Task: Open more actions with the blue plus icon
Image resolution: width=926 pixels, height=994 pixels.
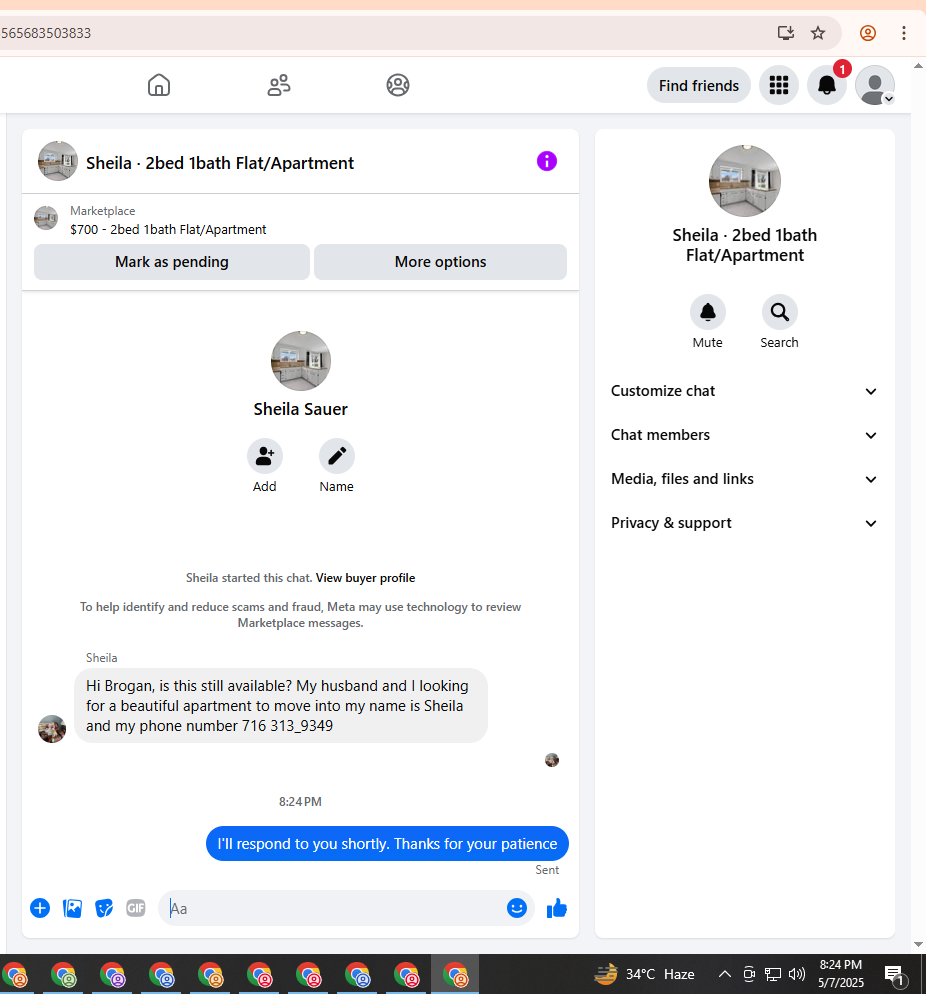Action: click(40, 908)
